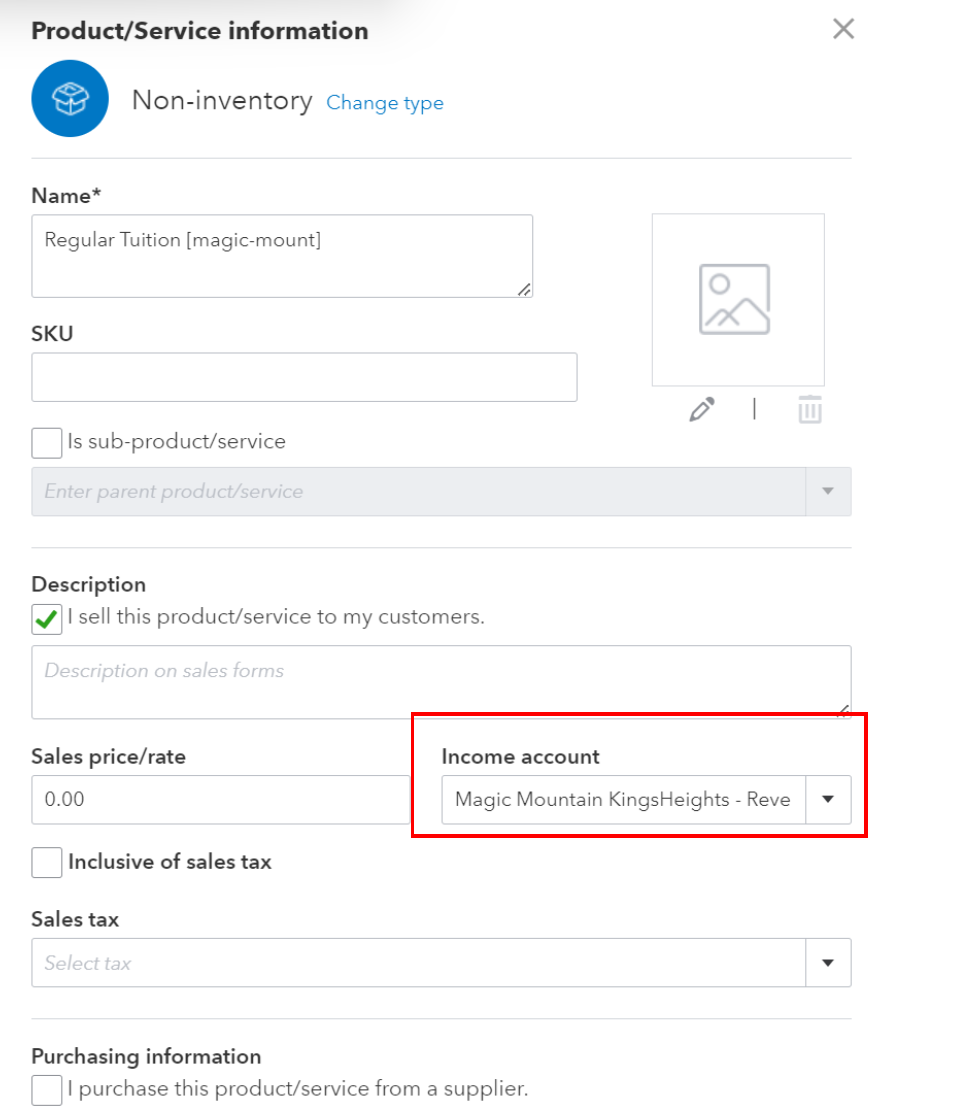Click the image placeholder thumbnail
958x1114 pixels.
(x=738, y=300)
